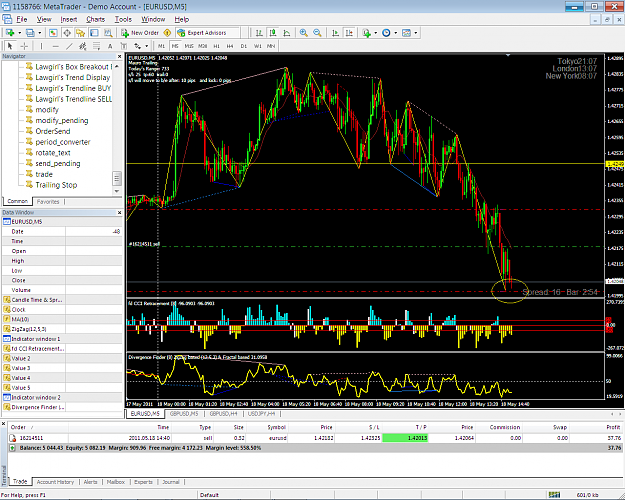Open the Charts menu
The height and width of the screenshot is (500, 625).
[x=96, y=19]
